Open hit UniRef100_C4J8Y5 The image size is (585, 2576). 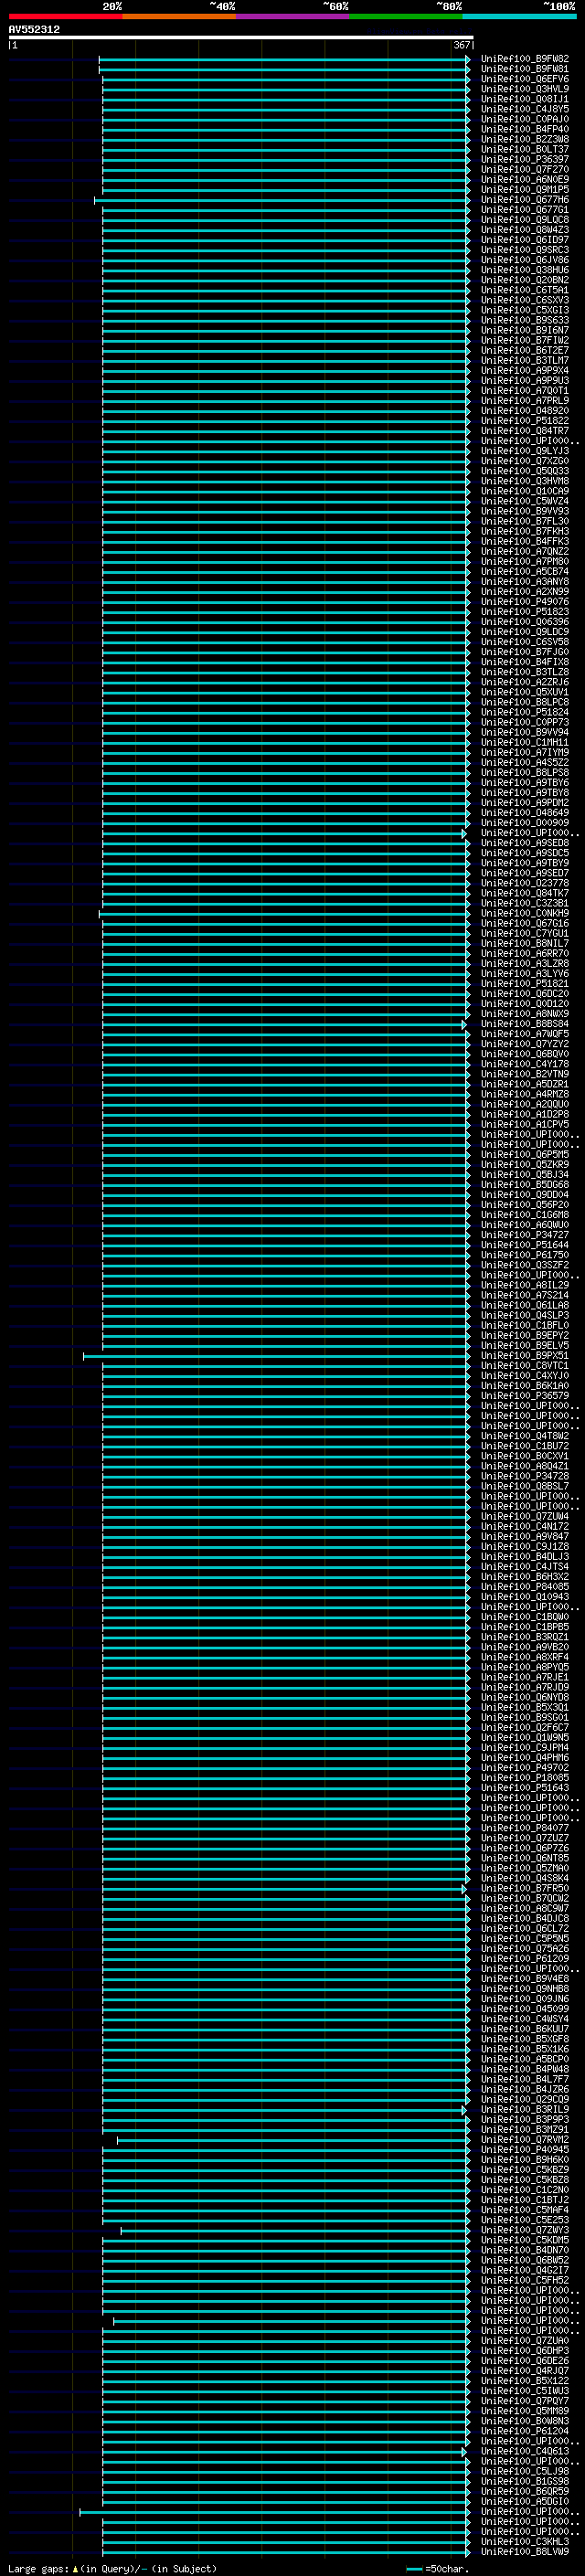pyautogui.click(x=525, y=109)
